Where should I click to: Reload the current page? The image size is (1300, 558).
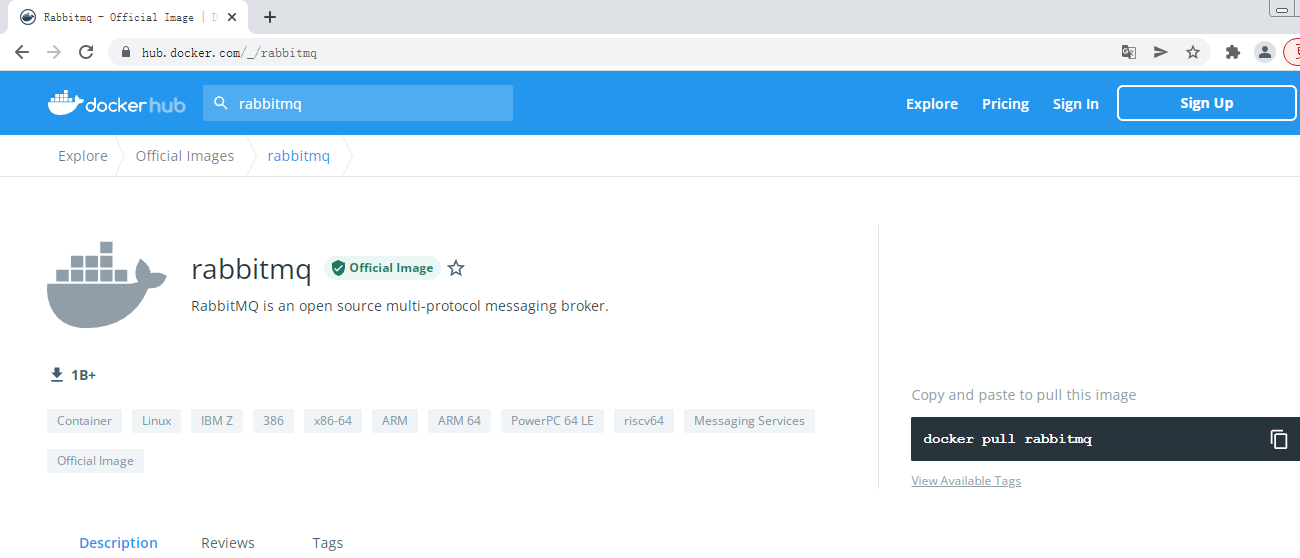click(86, 52)
